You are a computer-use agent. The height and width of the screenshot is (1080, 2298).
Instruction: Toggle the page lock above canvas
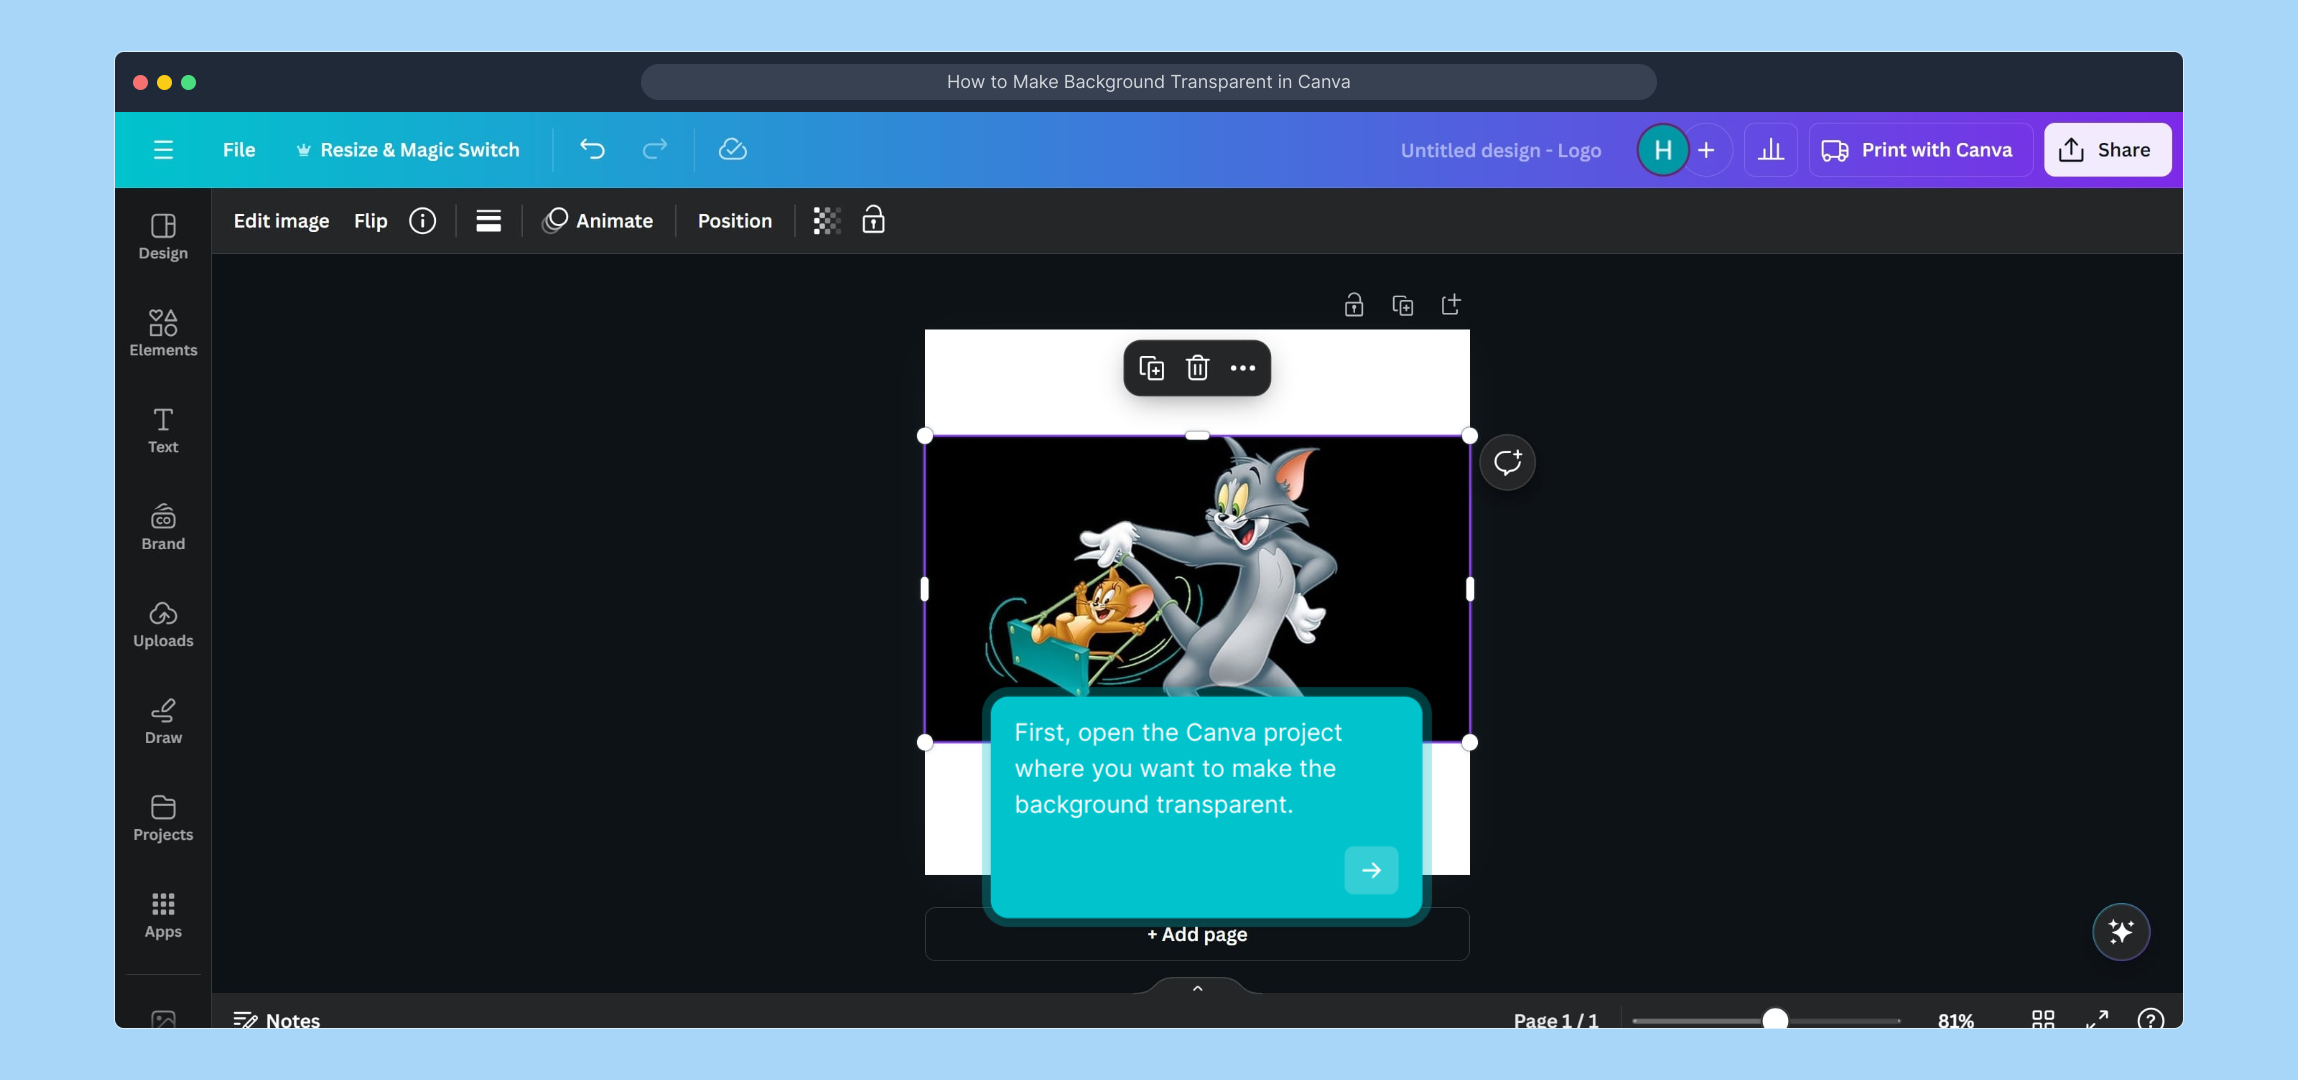pyautogui.click(x=1354, y=305)
